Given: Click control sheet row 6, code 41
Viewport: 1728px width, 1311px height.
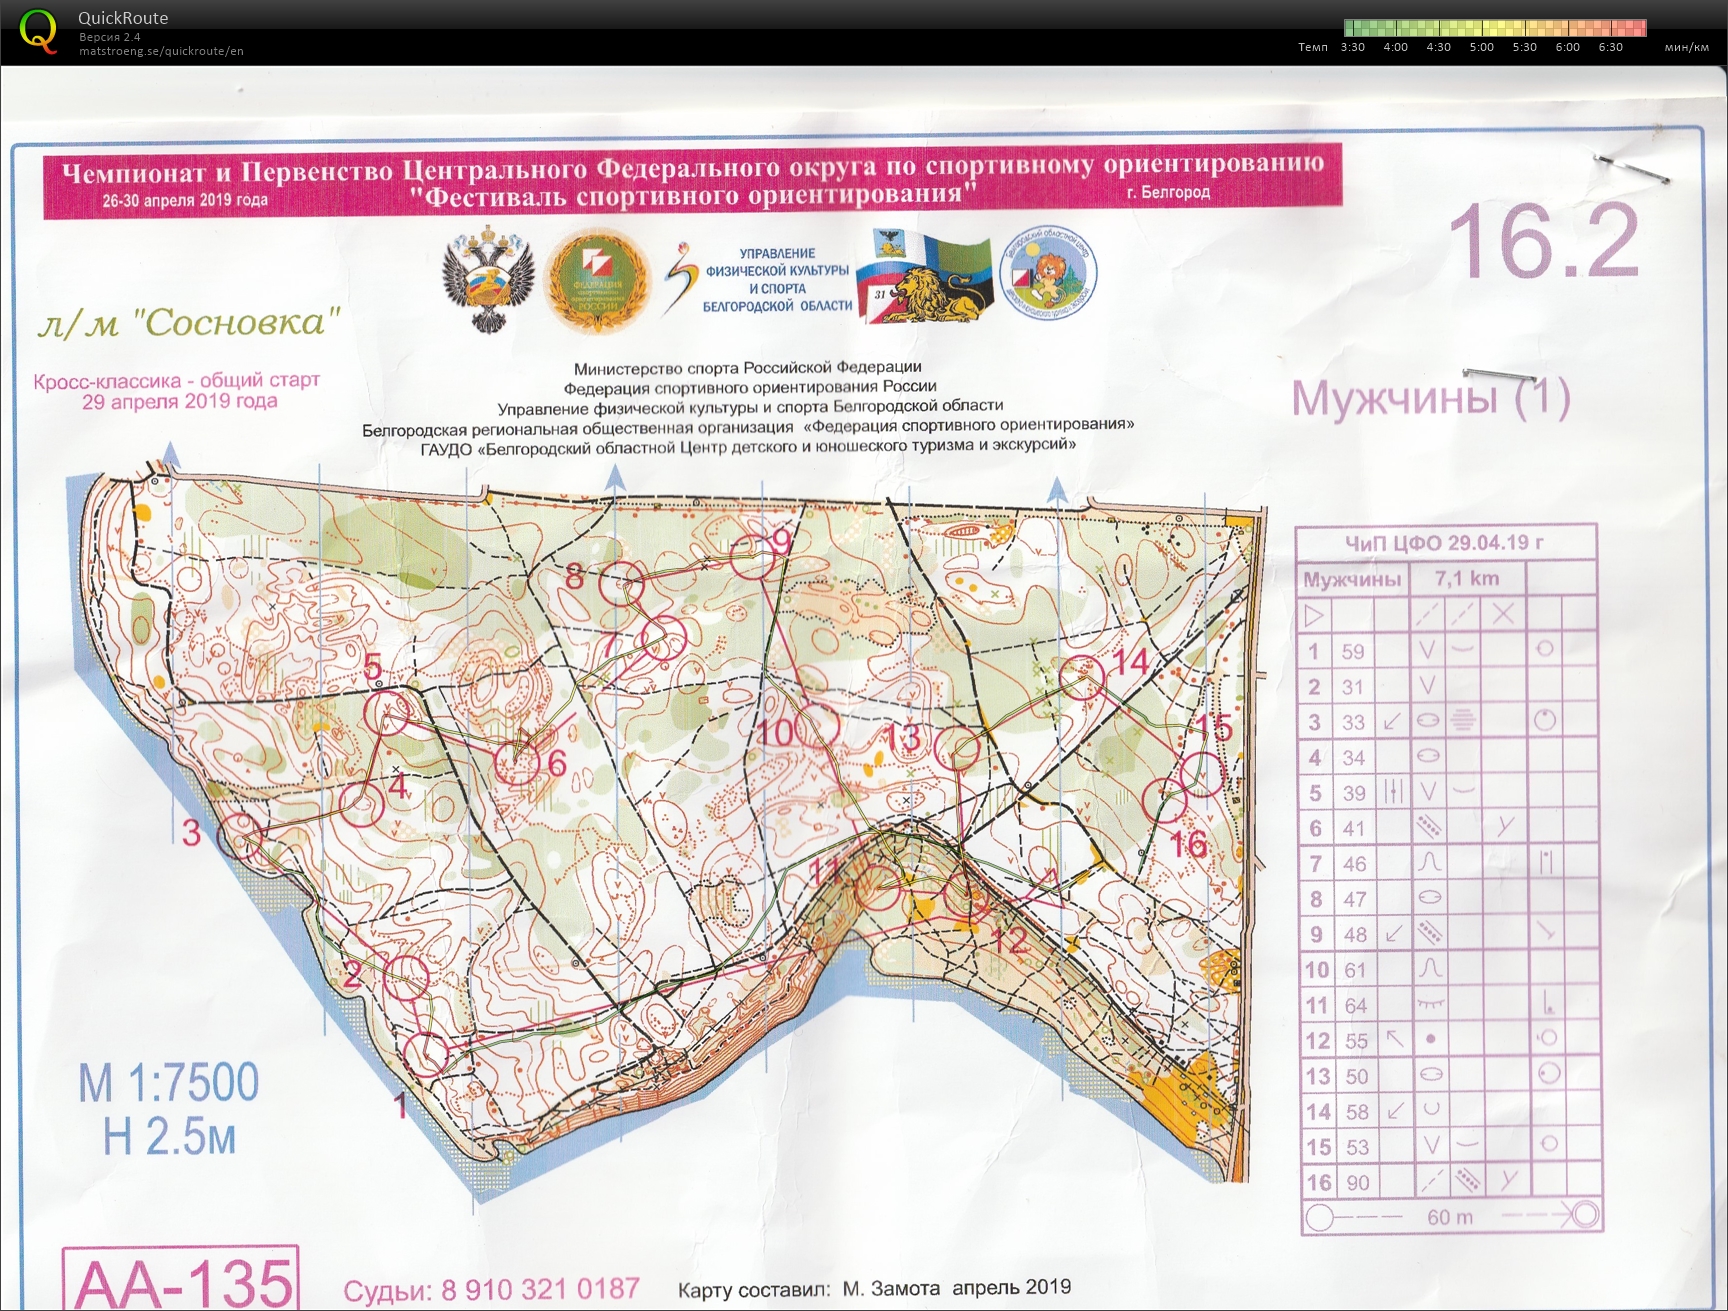Looking at the screenshot, I should click(1448, 828).
